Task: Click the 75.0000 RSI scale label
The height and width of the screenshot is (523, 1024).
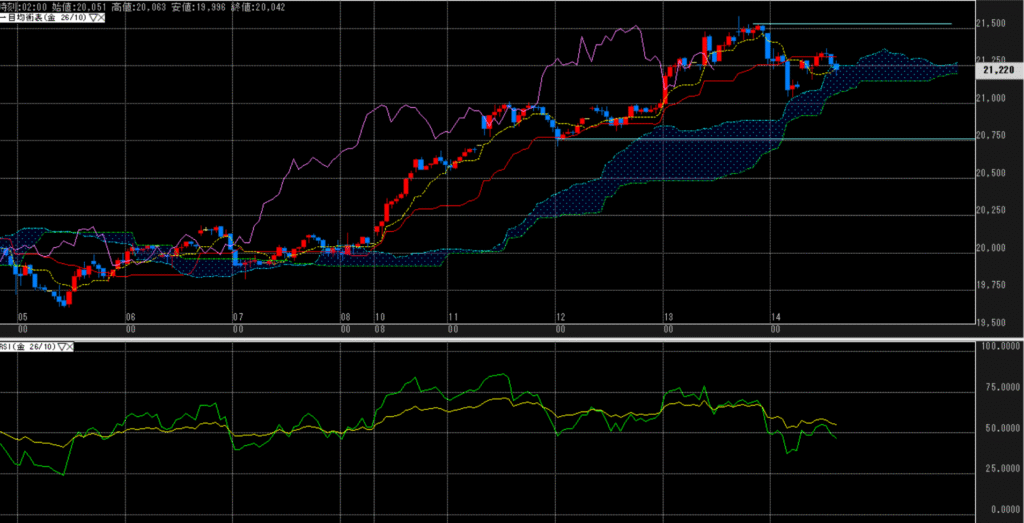Action: [1000, 387]
